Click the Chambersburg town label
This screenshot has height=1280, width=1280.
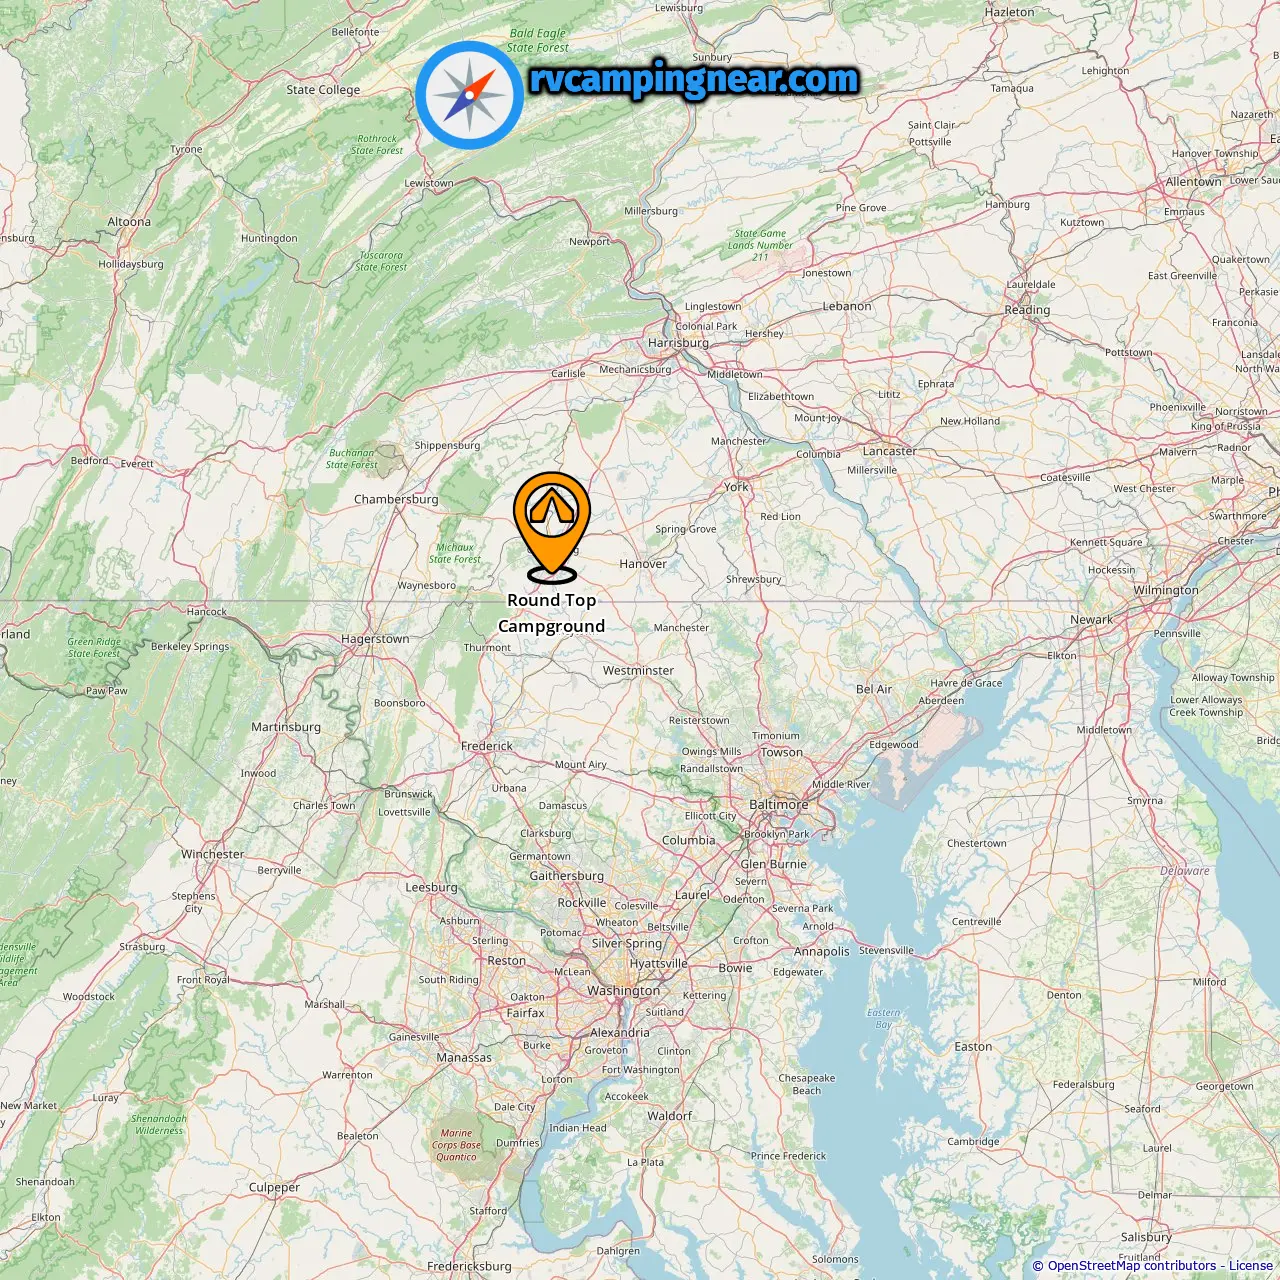point(396,499)
